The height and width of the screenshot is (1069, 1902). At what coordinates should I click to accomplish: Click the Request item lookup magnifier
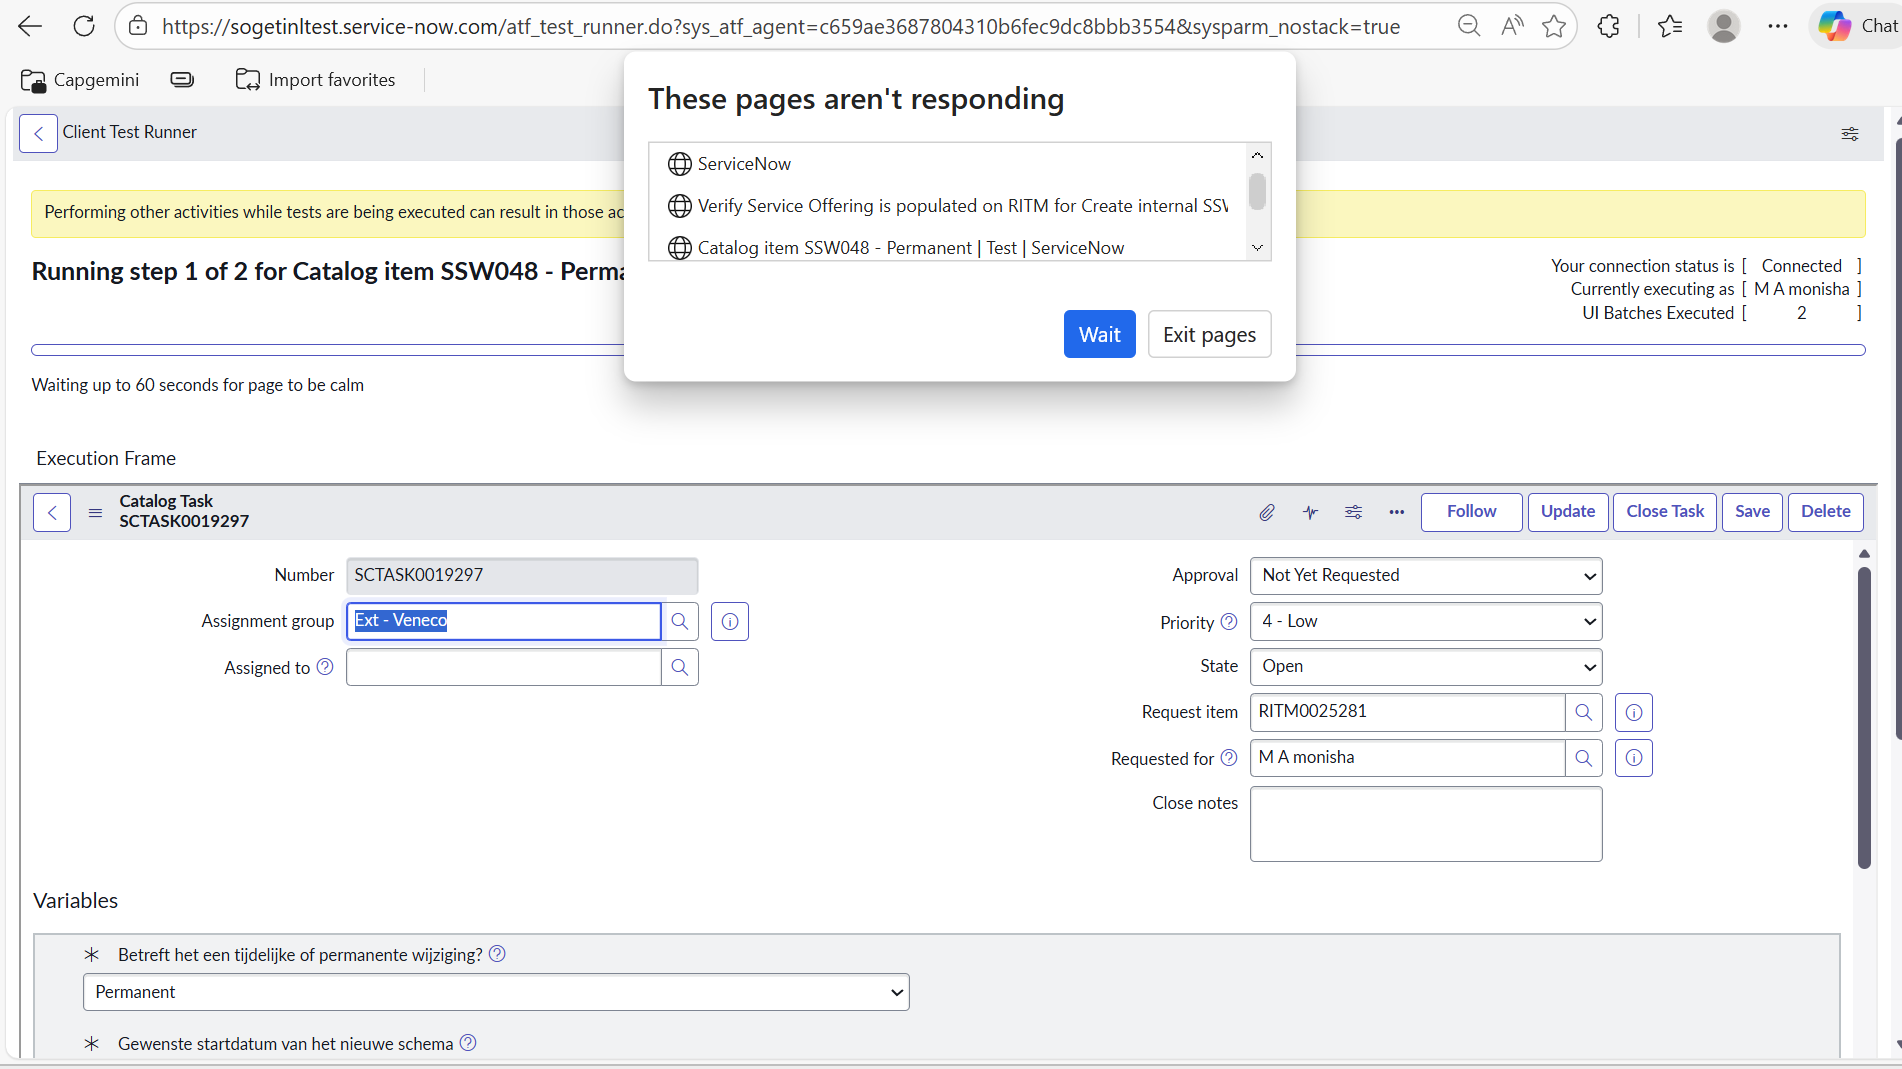[1583, 712]
